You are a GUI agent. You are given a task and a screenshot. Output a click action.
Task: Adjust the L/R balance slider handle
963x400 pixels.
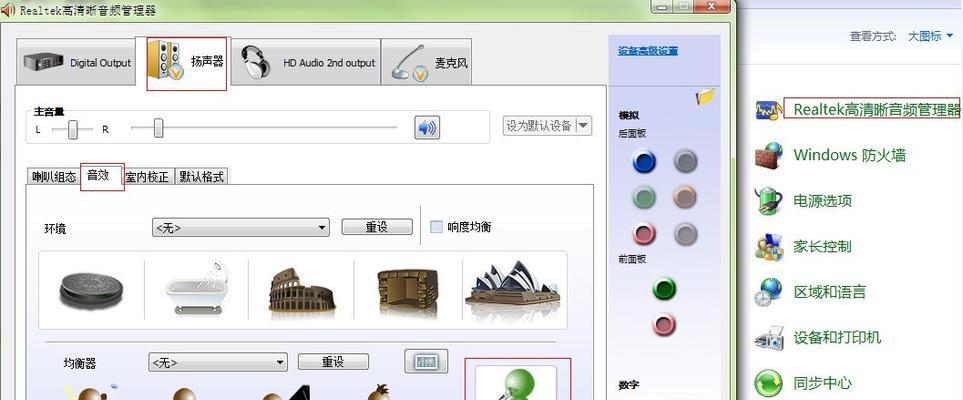(72, 130)
